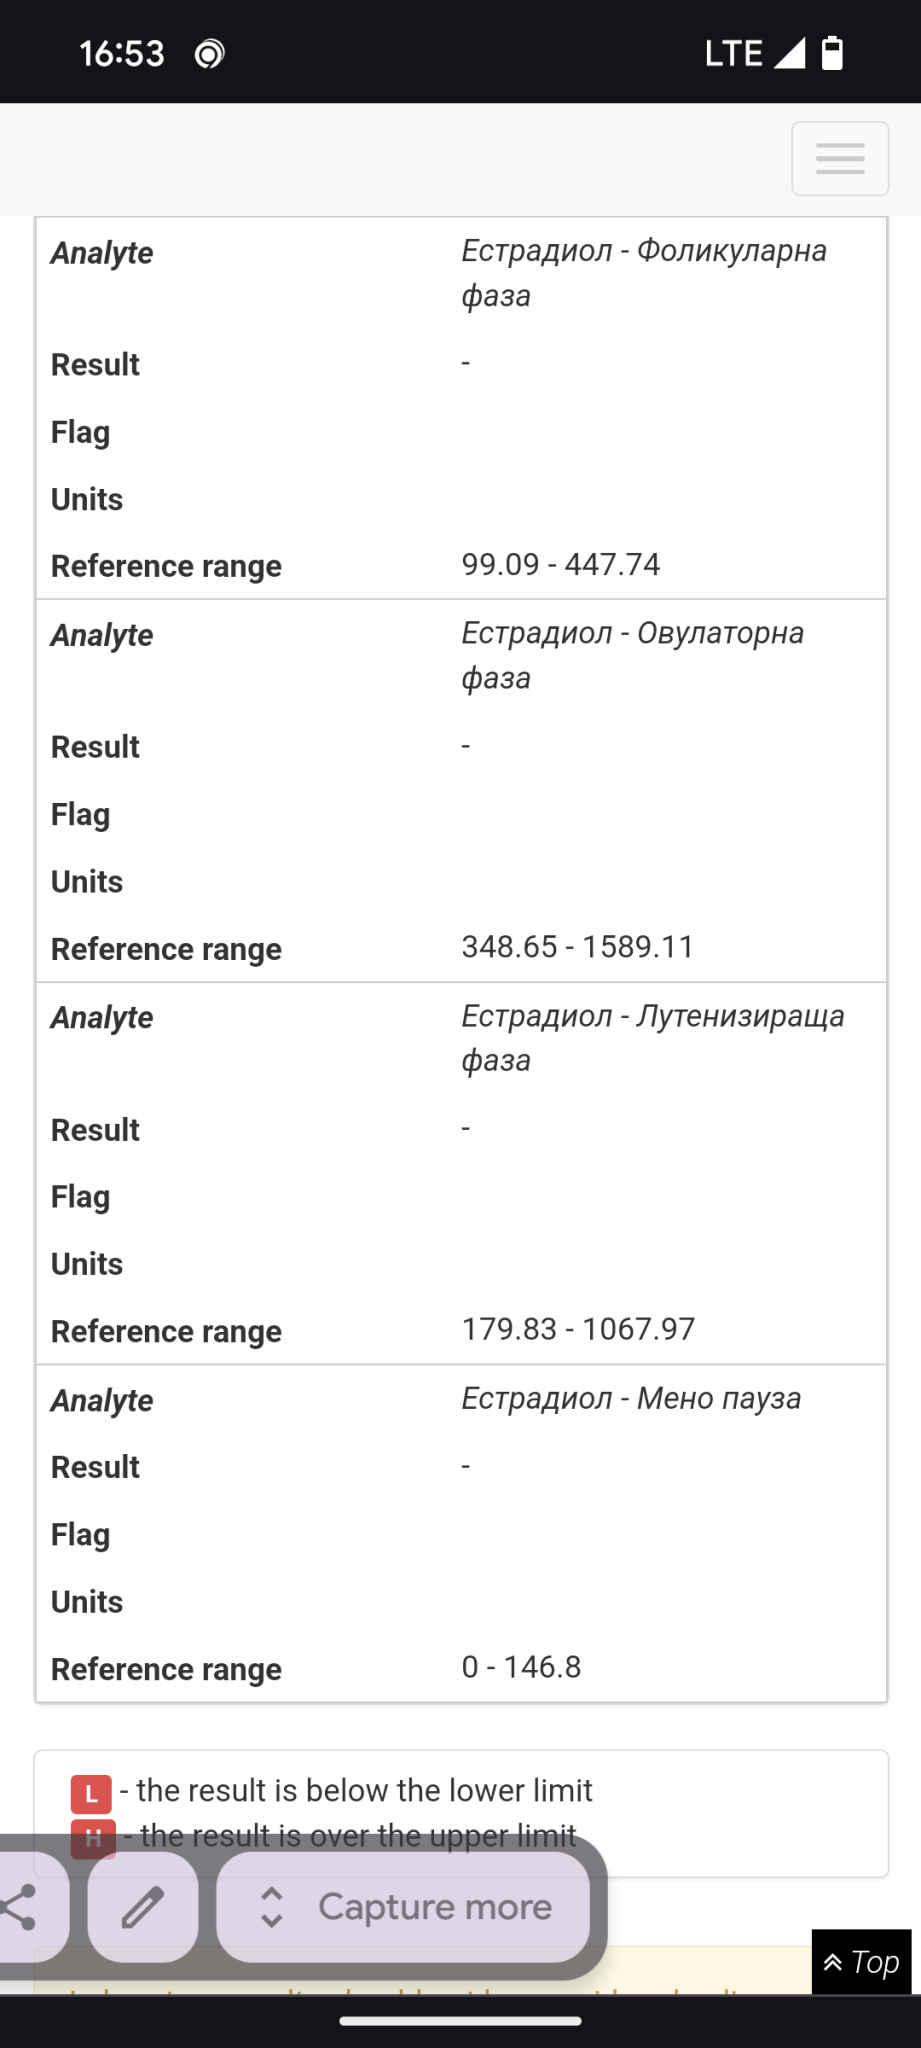The image size is (921, 2048).
Task: Tap the circular notification icon beside clock
Action: coord(209,54)
